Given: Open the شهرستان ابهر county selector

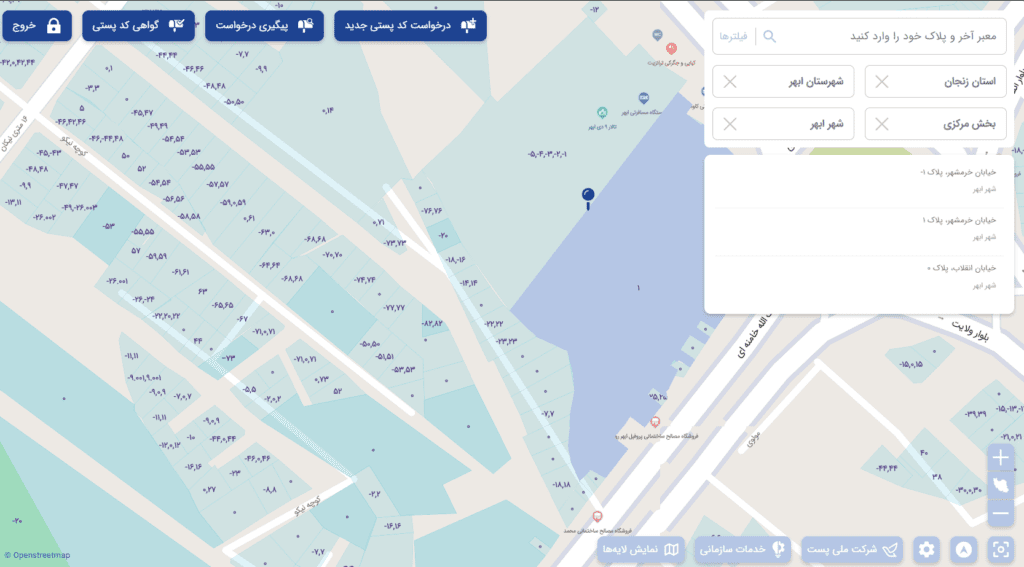Looking at the screenshot, I should click(x=783, y=82).
